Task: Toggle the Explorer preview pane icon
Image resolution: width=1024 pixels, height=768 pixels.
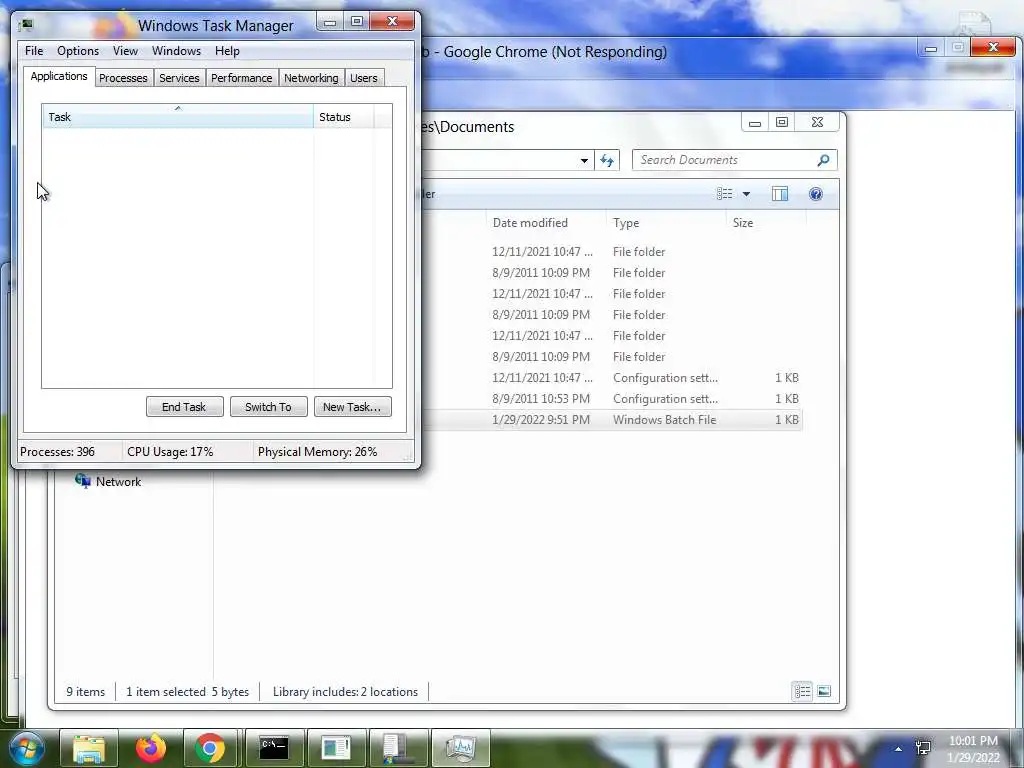Action: tap(780, 194)
